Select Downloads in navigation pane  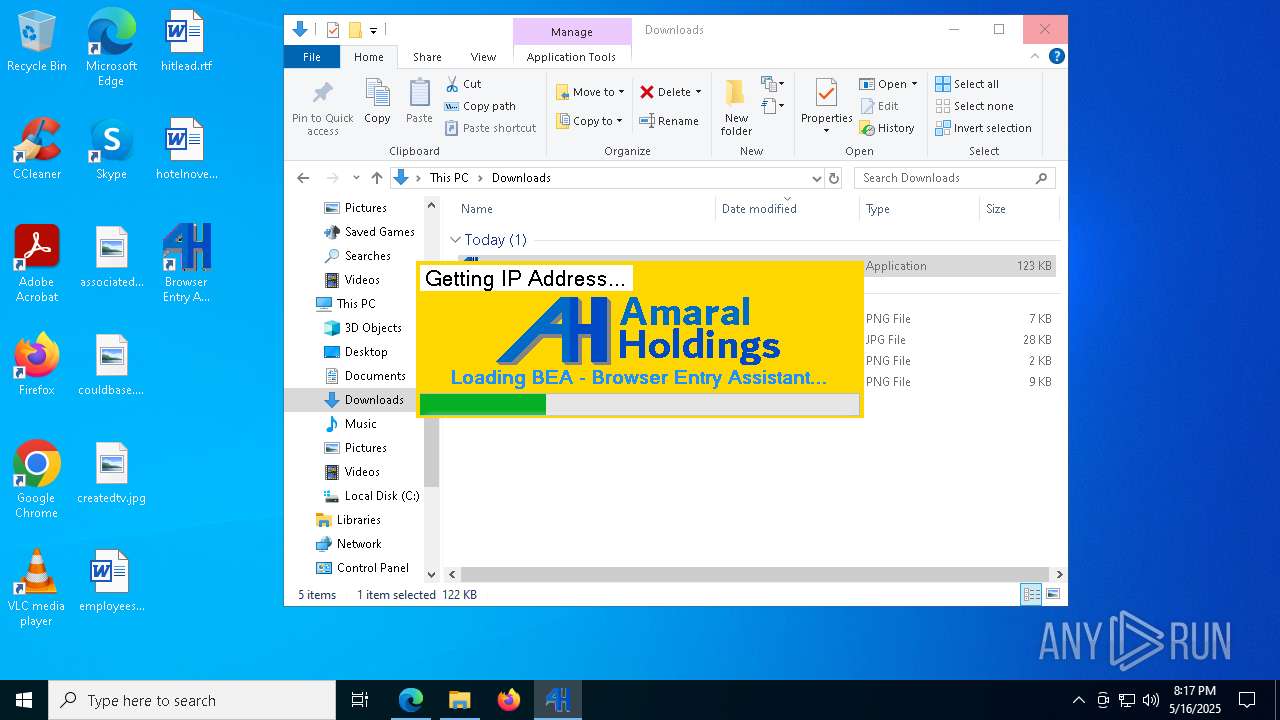pyautogui.click(x=363, y=400)
